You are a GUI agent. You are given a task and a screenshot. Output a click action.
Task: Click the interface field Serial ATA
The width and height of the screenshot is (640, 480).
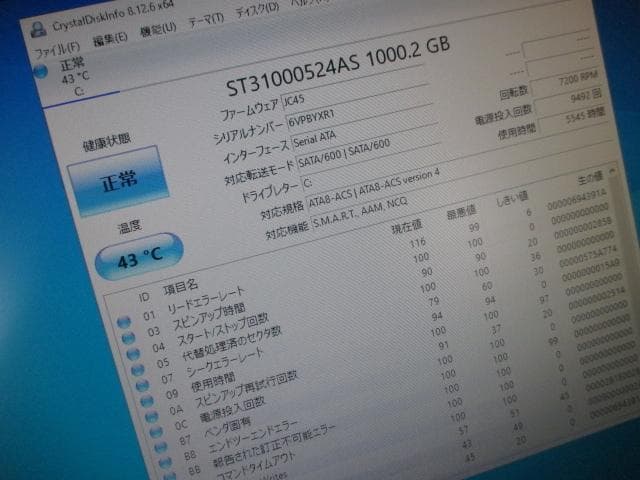tap(362, 126)
